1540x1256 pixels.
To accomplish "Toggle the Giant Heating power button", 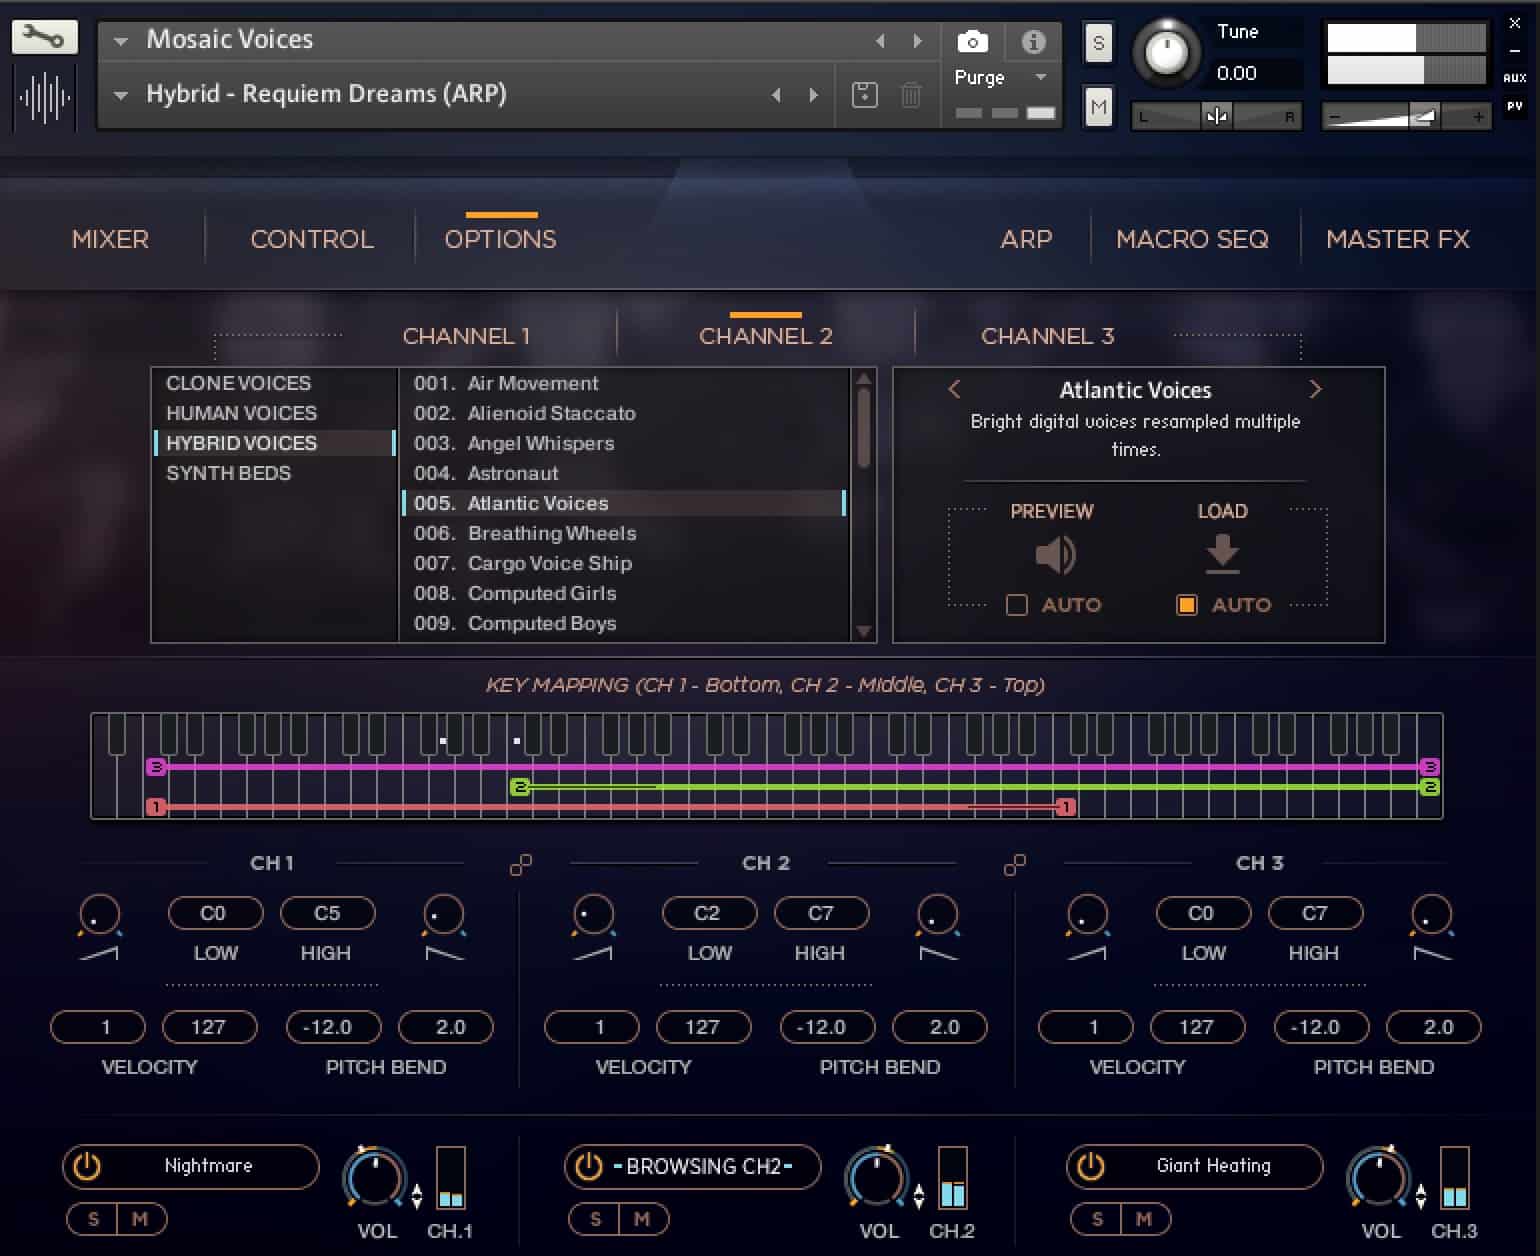I will click(x=1091, y=1166).
